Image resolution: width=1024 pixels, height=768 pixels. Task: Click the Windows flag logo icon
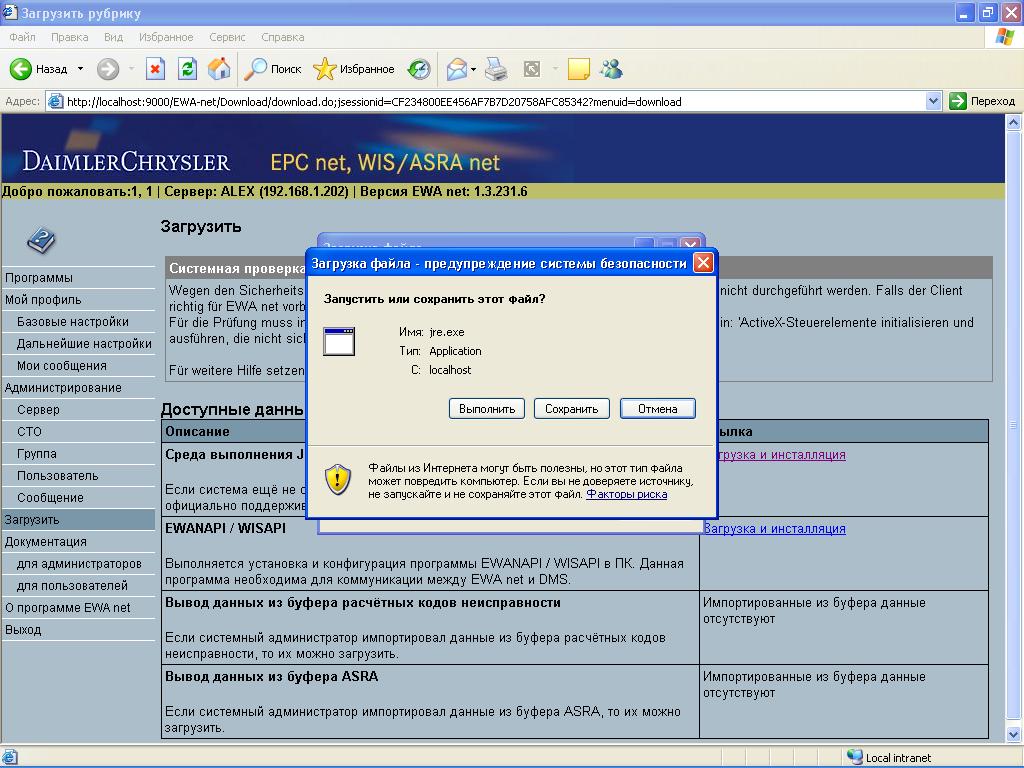click(1004, 37)
